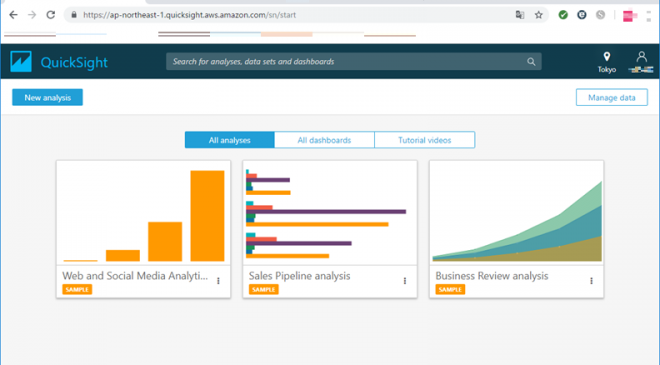Viewport: 660px width, 365px height.
Task: Switch to Tutorial videos tab
Action: 425,140
